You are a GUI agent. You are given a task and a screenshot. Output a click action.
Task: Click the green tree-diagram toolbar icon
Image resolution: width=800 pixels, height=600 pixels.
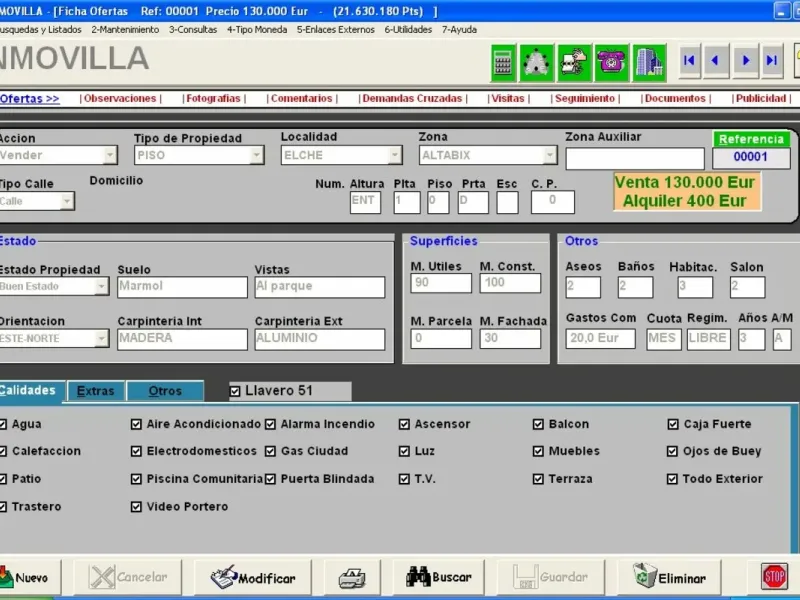[536, 63]
